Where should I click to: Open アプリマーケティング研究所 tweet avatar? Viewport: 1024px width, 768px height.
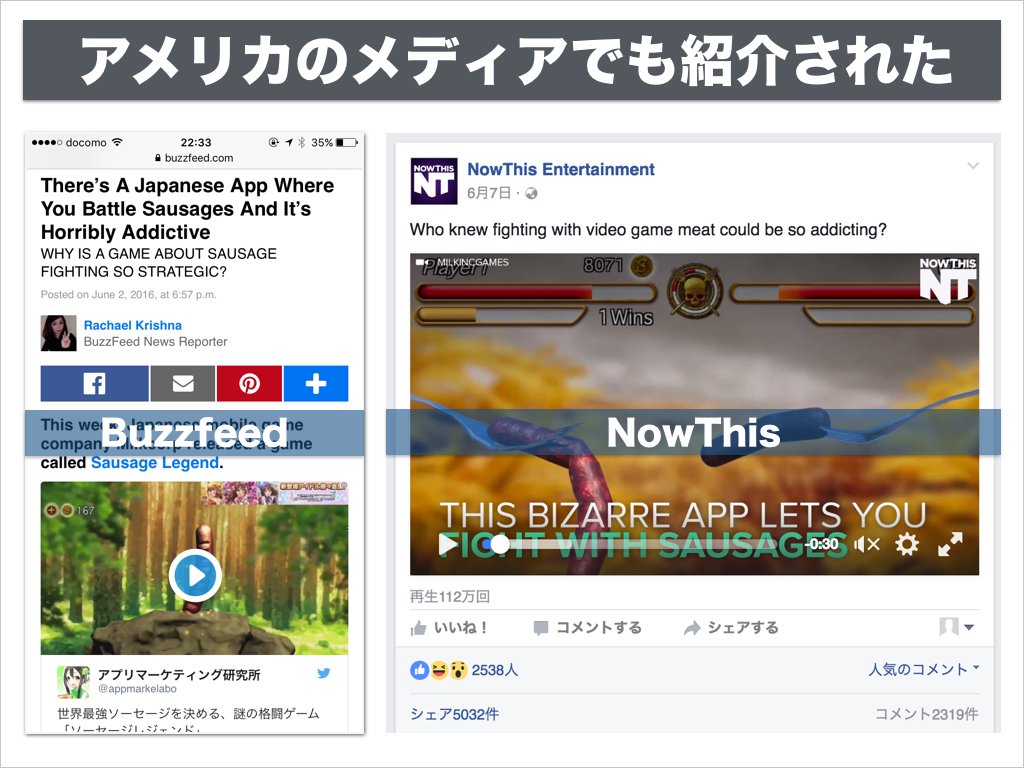click(73, 682)
